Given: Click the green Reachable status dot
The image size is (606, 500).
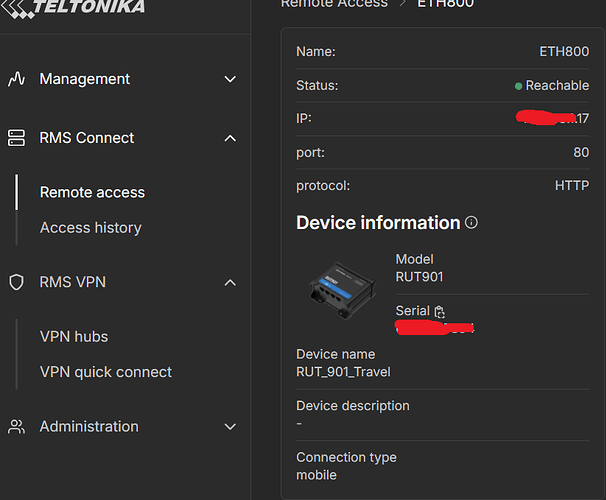Looking at the screenshot, I should pos(518,86).
